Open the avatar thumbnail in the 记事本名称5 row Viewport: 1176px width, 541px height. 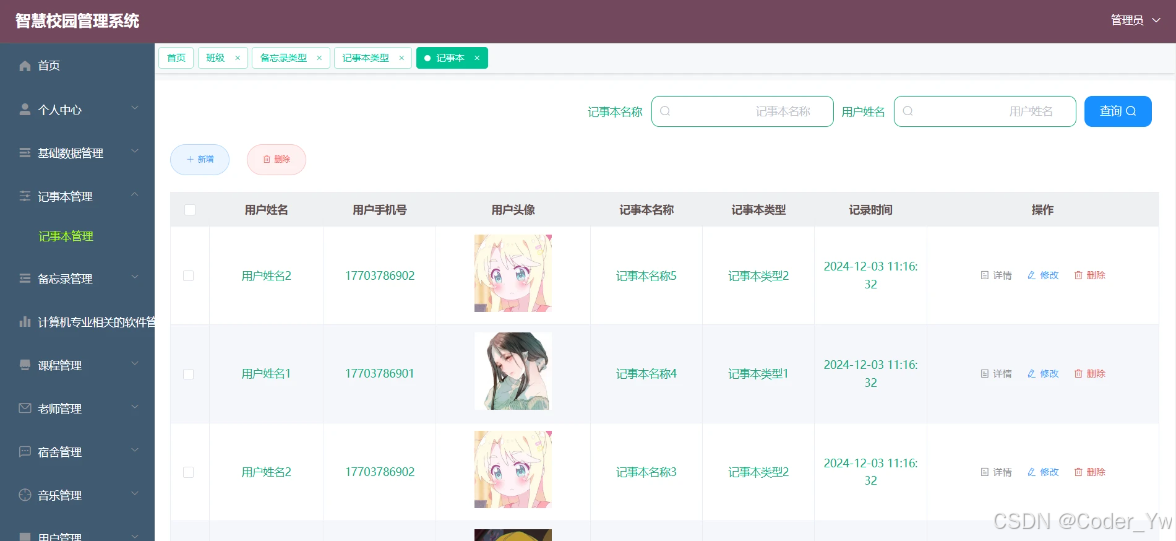pyautogui.click(x=513, y=273)
